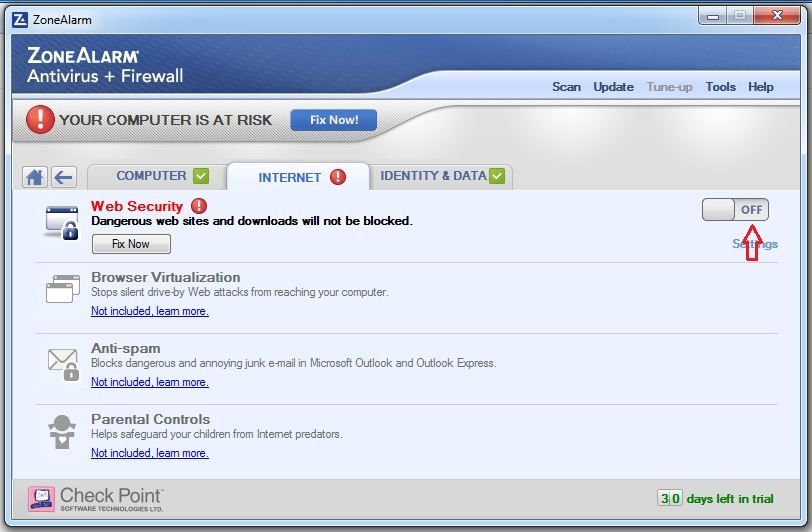Click the '30 days left in trial' text
Image resolution: width=812 pixels, height=532 pixels.
point(716,499)
